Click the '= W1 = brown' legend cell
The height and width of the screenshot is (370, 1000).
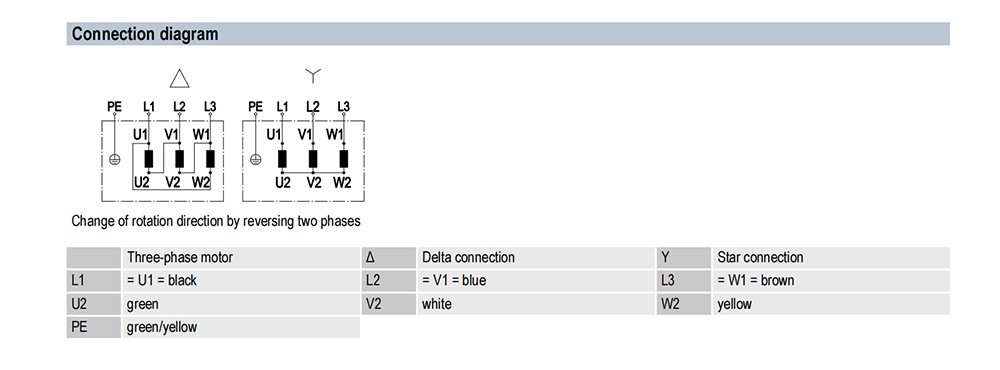tap(830, 281)
